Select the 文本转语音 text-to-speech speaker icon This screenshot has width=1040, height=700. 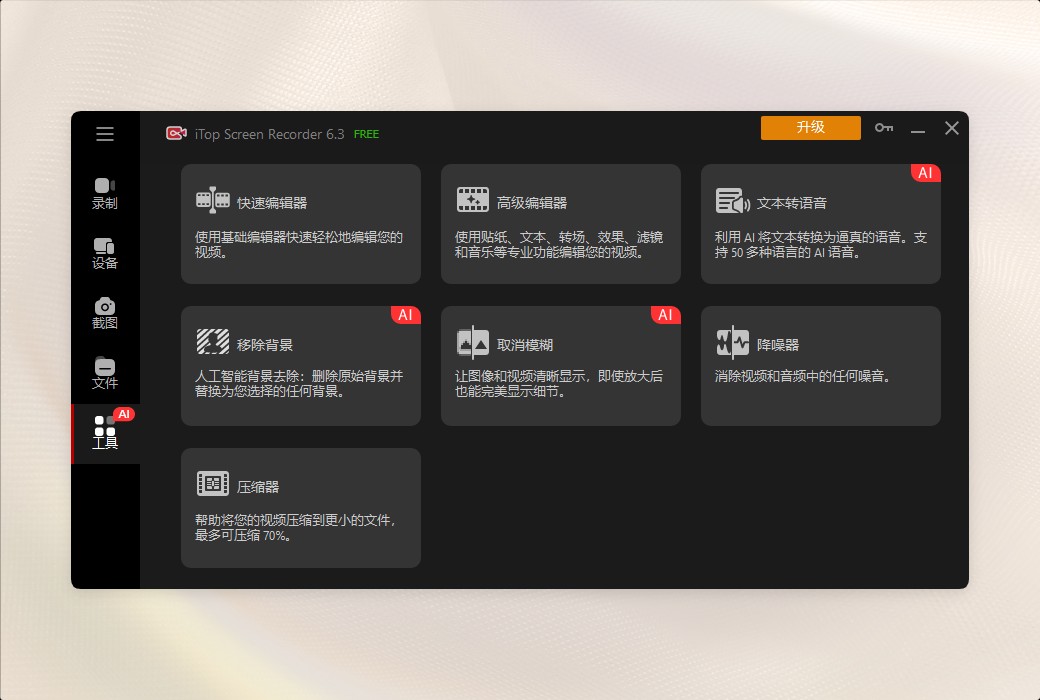click(x=732, y=199)
